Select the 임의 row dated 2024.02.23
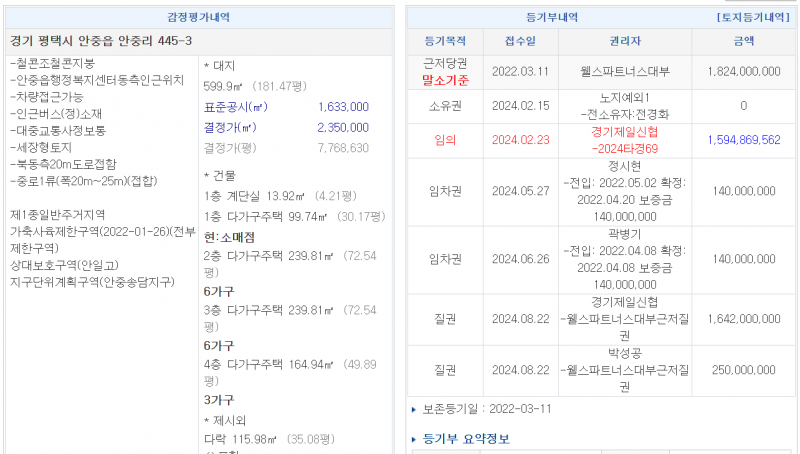800x454 pixels. click(445, 140)
